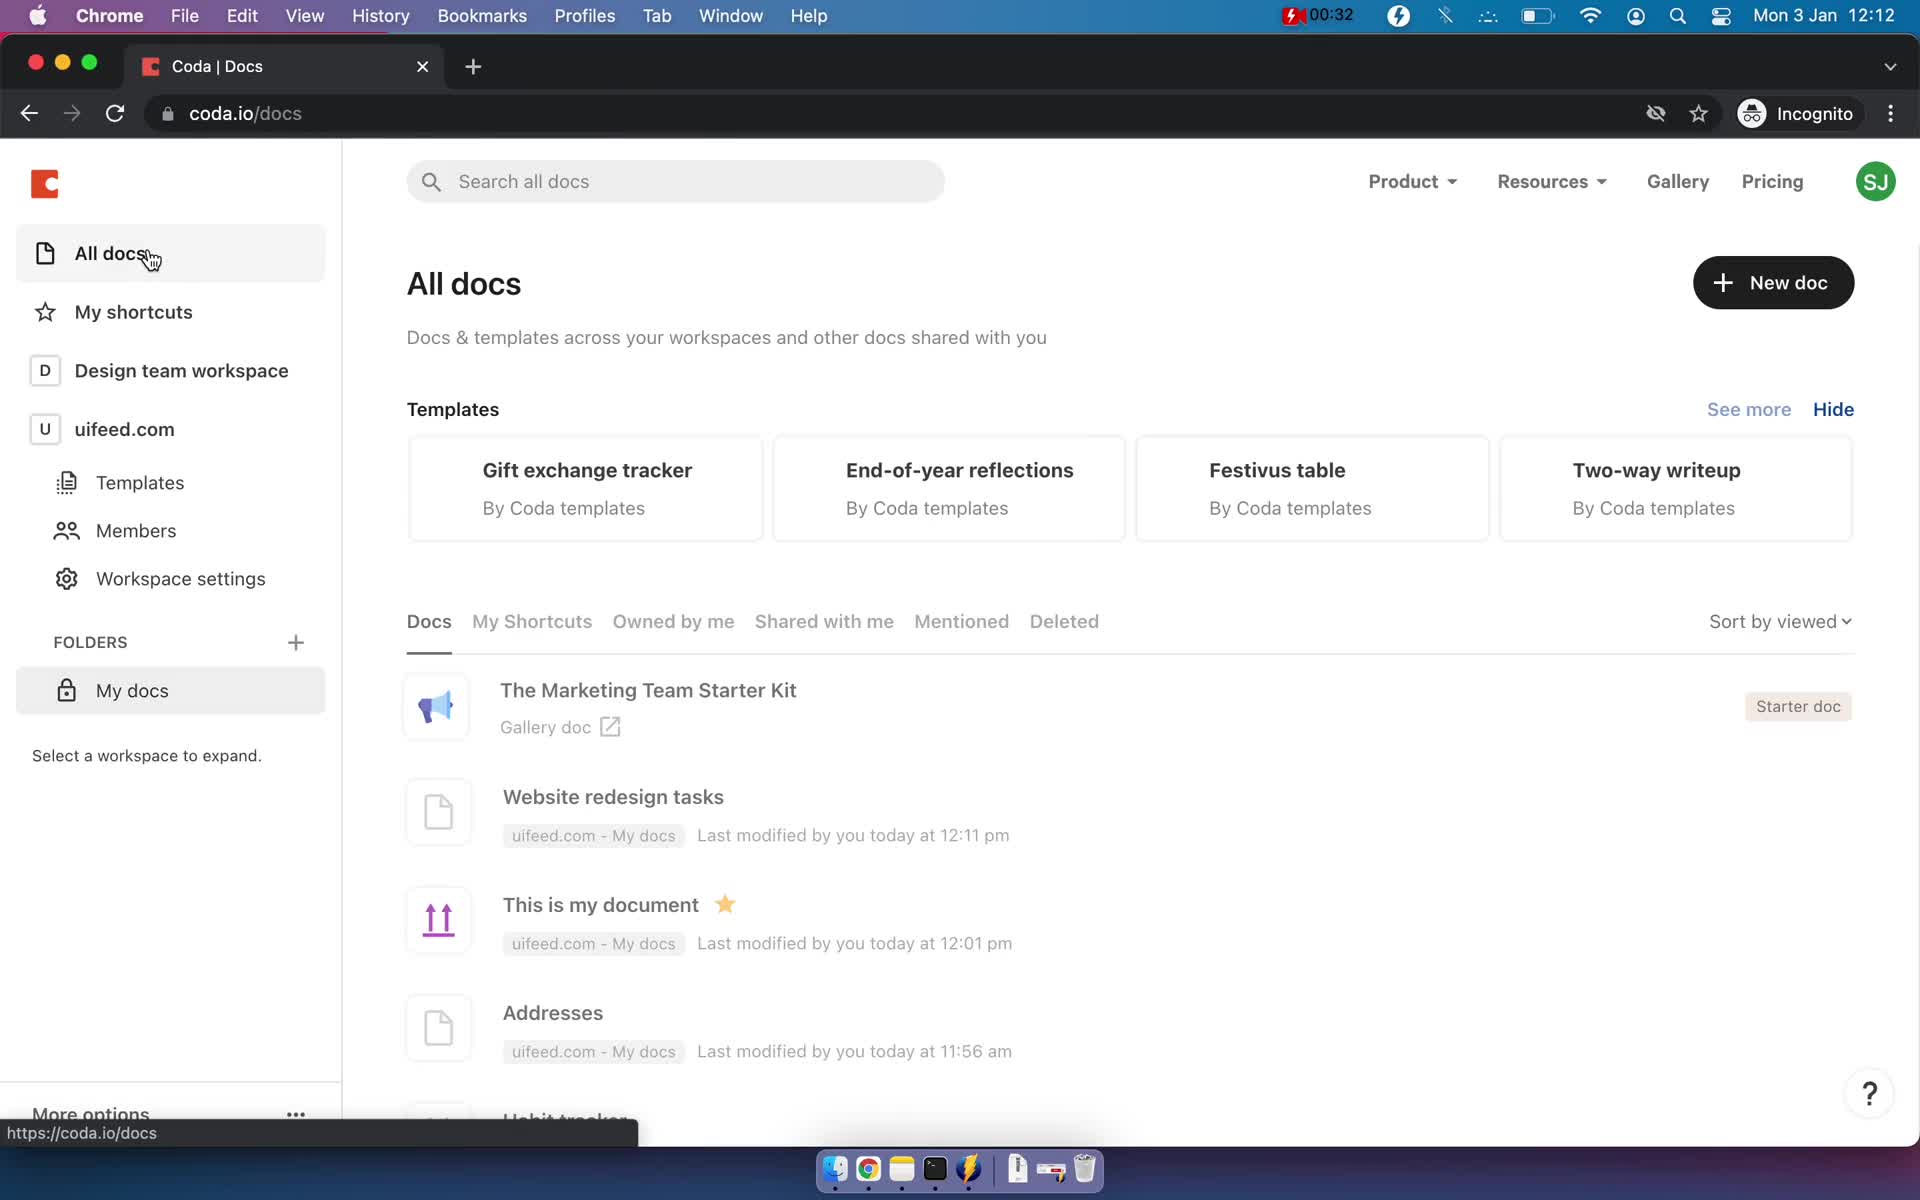Click See more templates link
The image size is (1920, 1200).
pyautogui.click(x=1748, y=410)
